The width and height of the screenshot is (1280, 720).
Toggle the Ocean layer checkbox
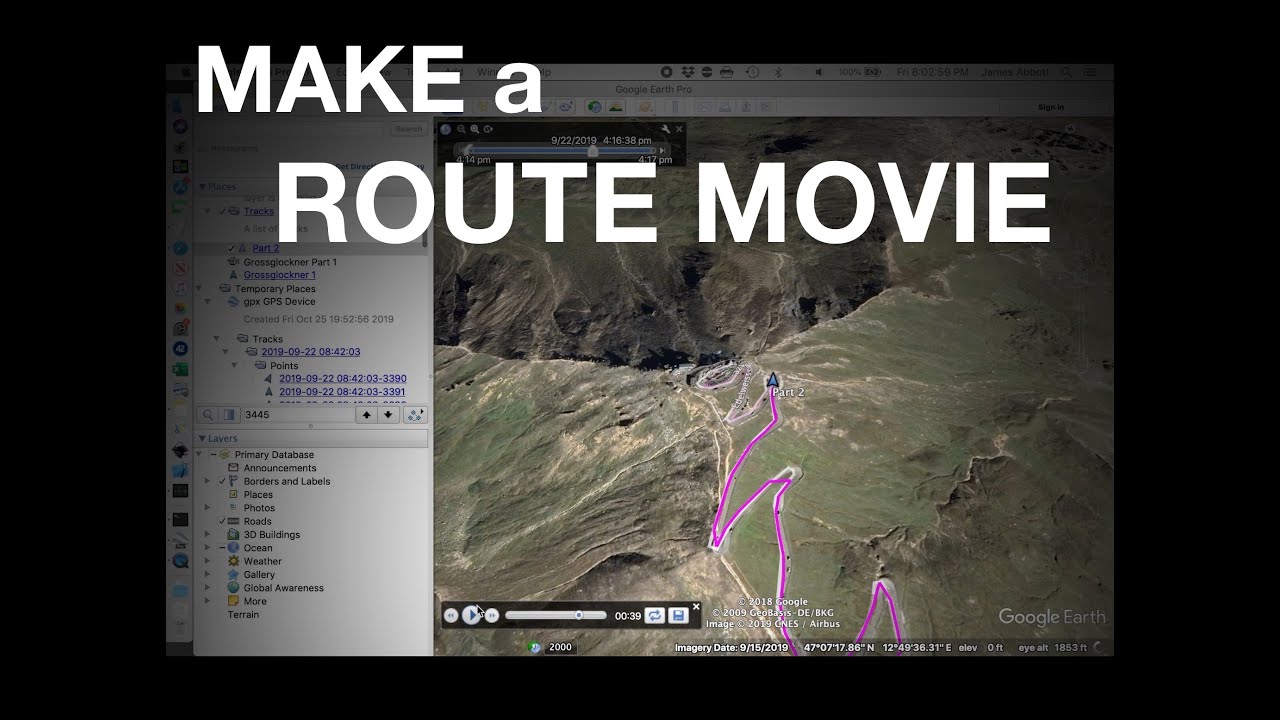click(x=222, y=548)
